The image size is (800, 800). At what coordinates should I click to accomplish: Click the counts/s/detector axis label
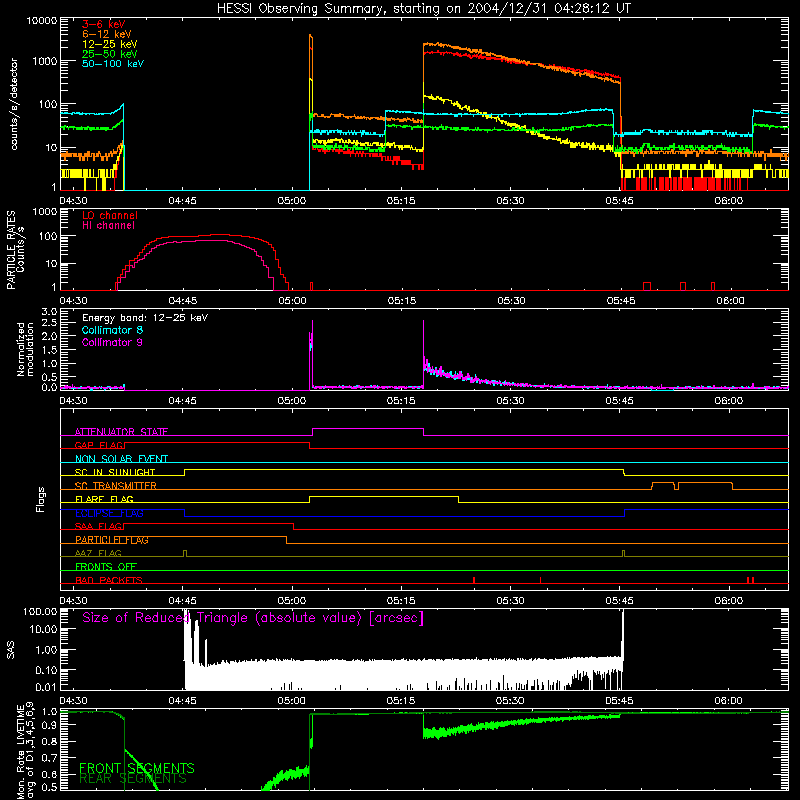point(14,104)
